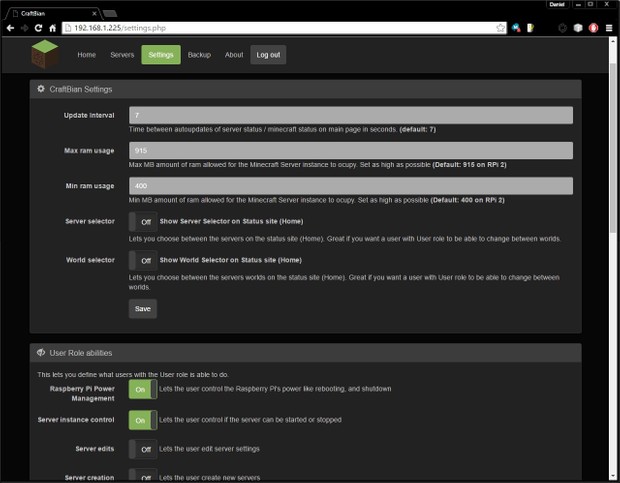This screenshot has height=483, width=620.
Task: Click the 'Server edits' label
Action: coord(95,449)
